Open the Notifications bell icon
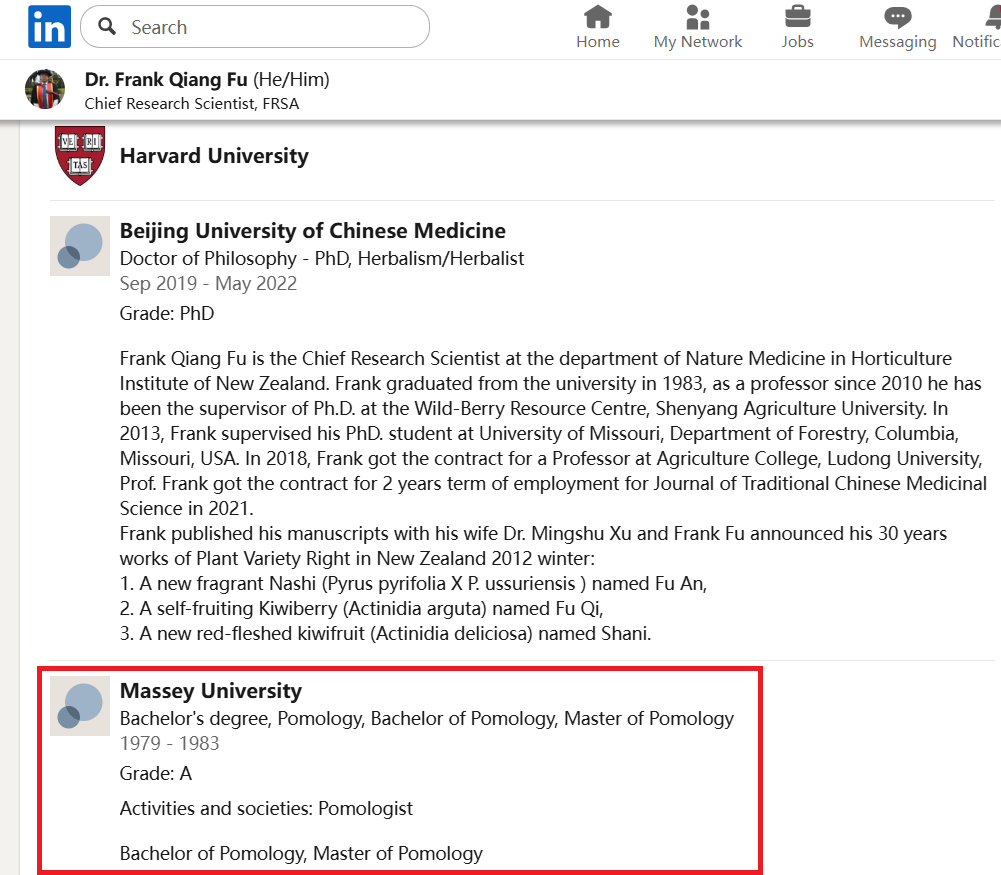Image resolution: width=1001 pixels, height=875 pixels. [x=993, y=17]
